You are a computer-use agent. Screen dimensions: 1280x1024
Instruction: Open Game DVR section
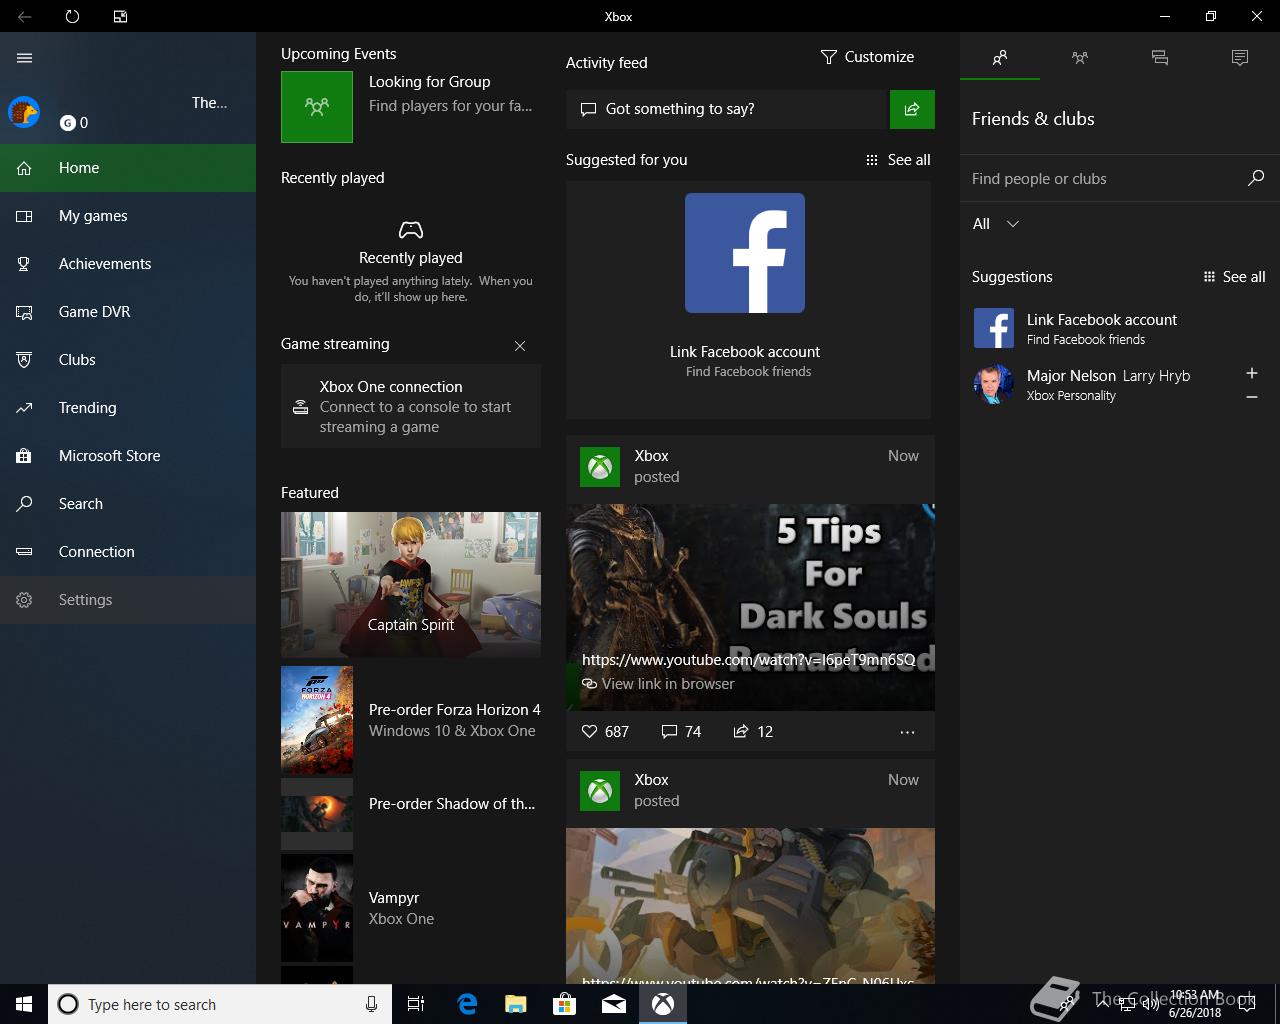click(x=128, y=312)
